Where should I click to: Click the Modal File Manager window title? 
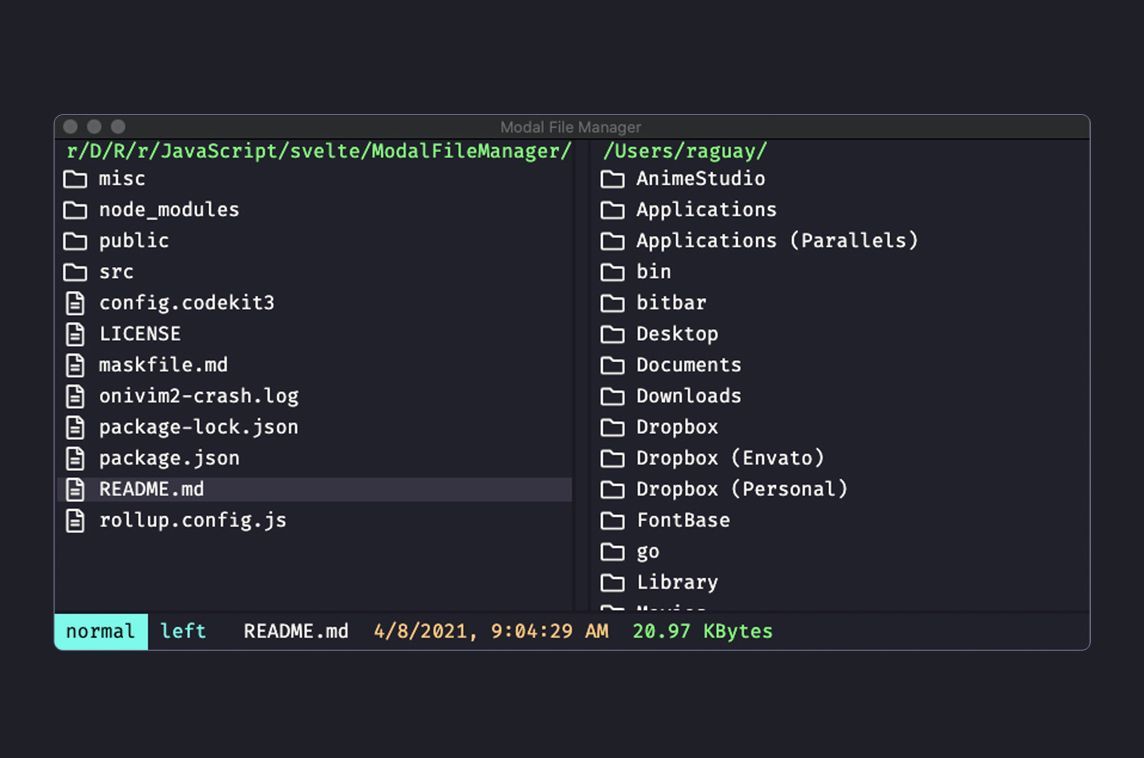(571, 127)
